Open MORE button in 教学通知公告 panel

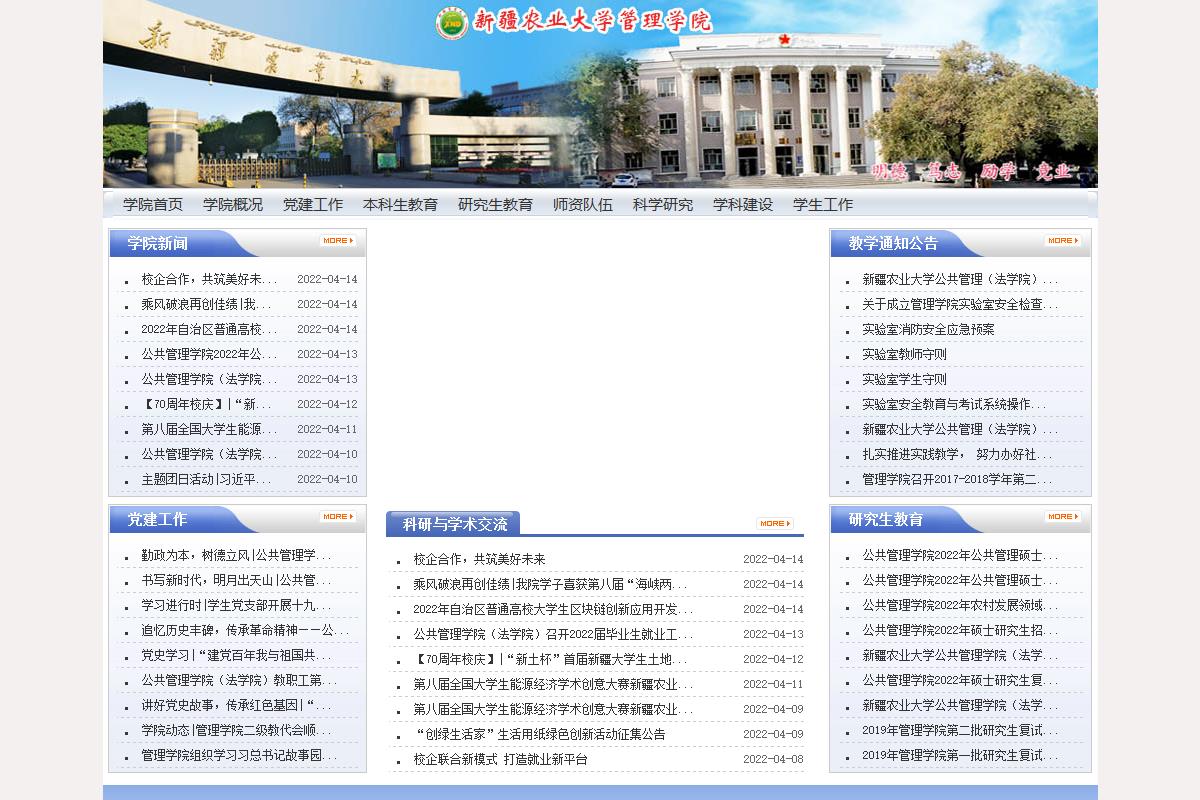click(x=1063, y=241)
